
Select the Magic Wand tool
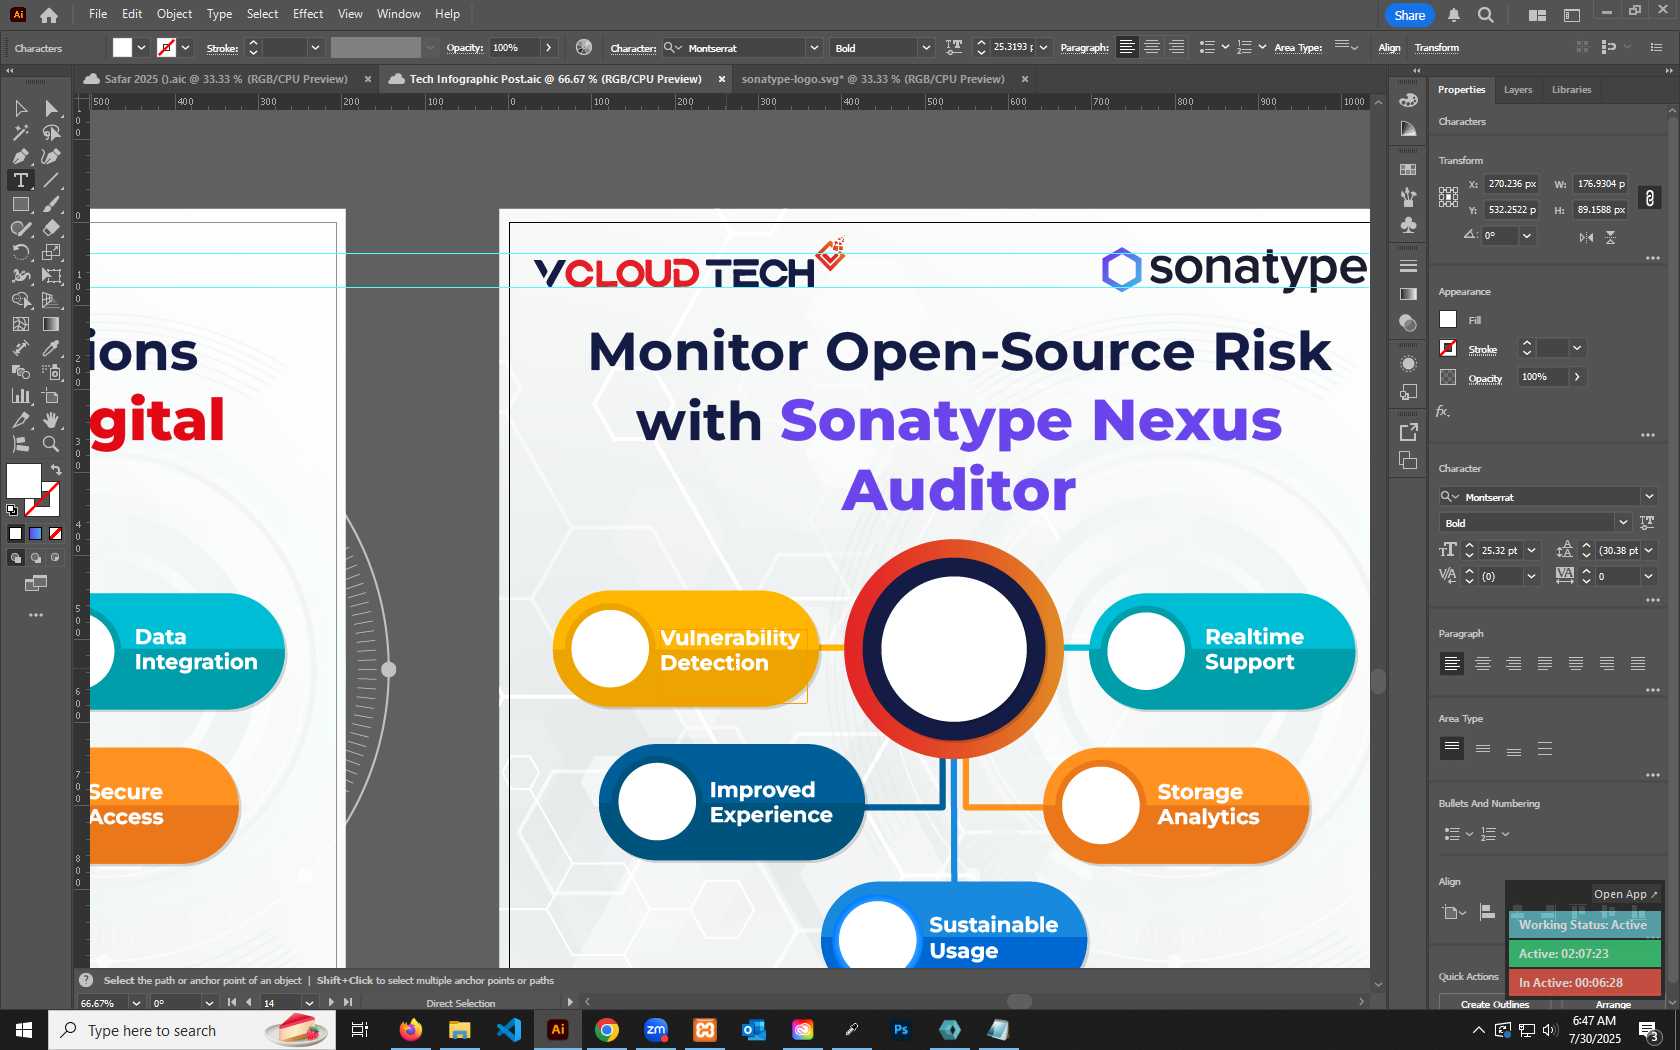(x=20, y=132)
